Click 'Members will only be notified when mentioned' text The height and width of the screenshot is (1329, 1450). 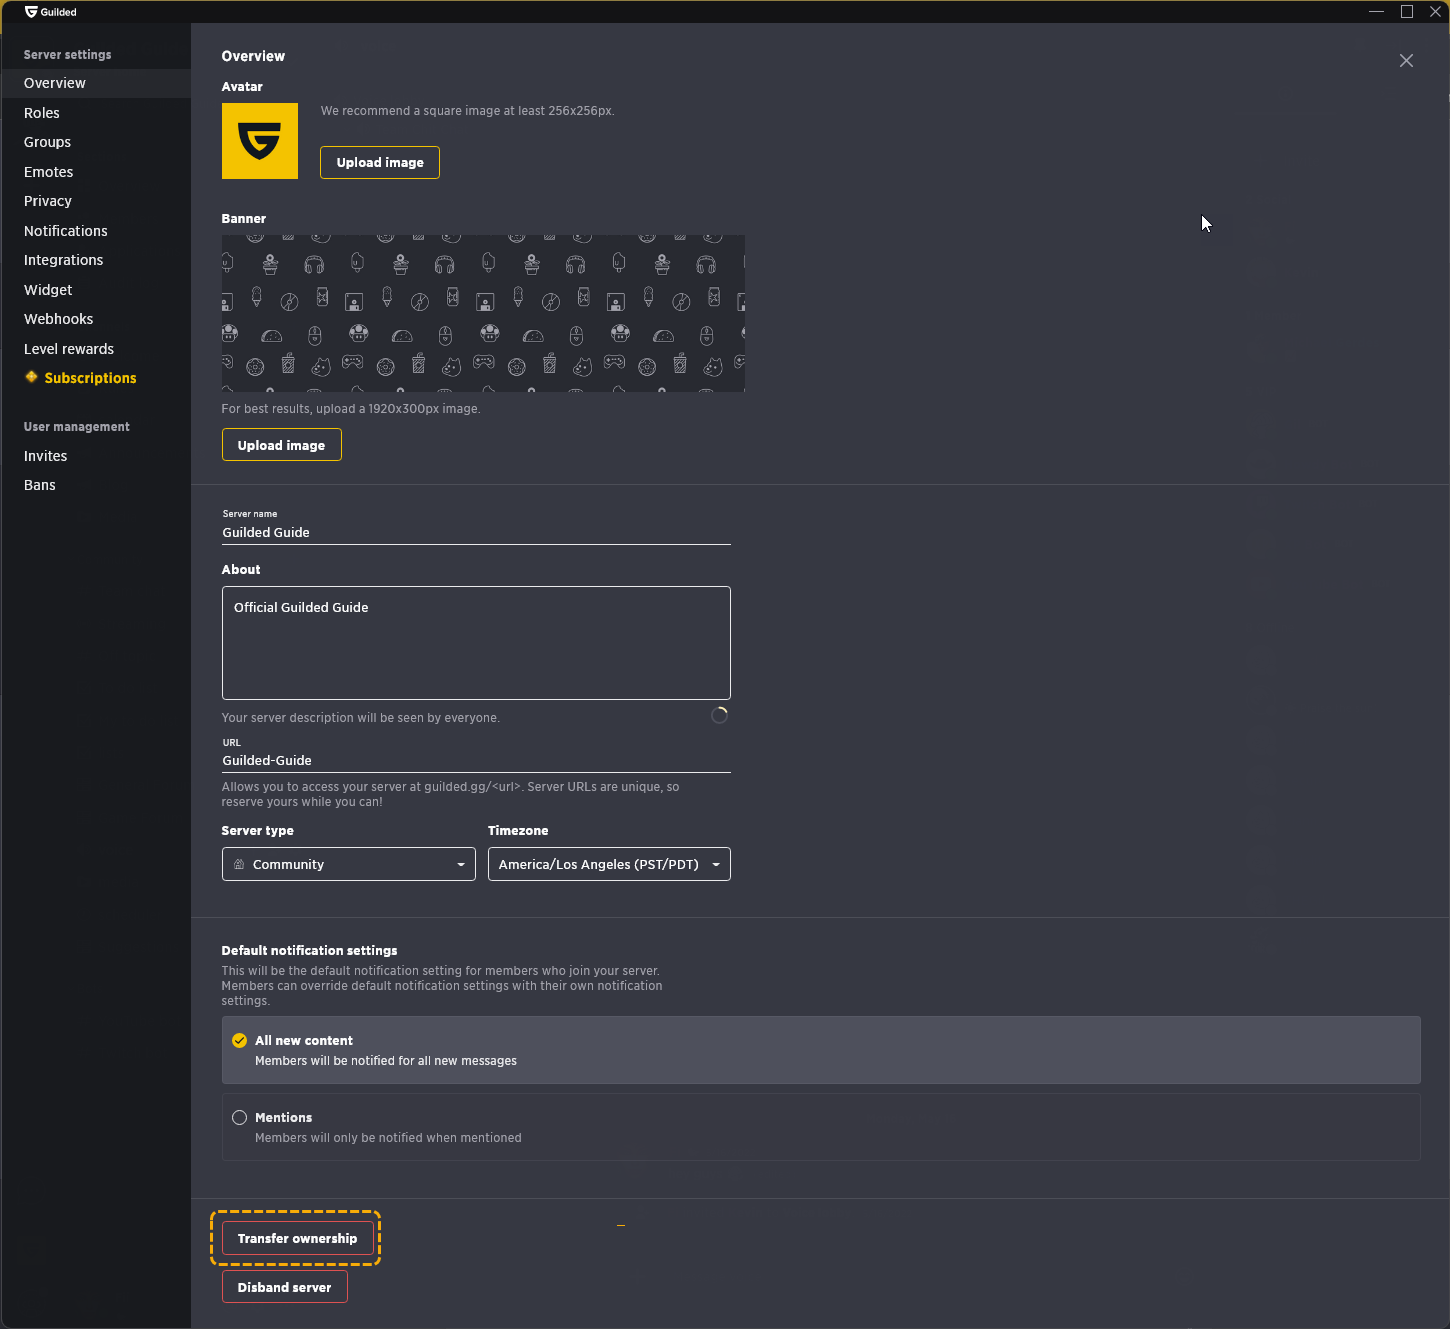tap(388, 1138)
